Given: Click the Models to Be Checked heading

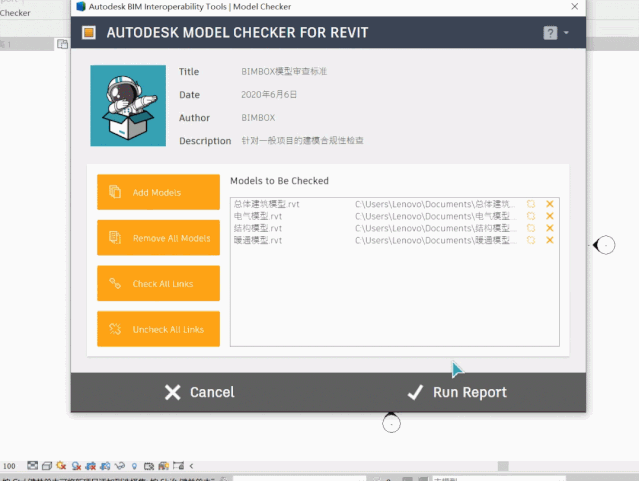Looking at the screenshot, I should tap(279, 181).
